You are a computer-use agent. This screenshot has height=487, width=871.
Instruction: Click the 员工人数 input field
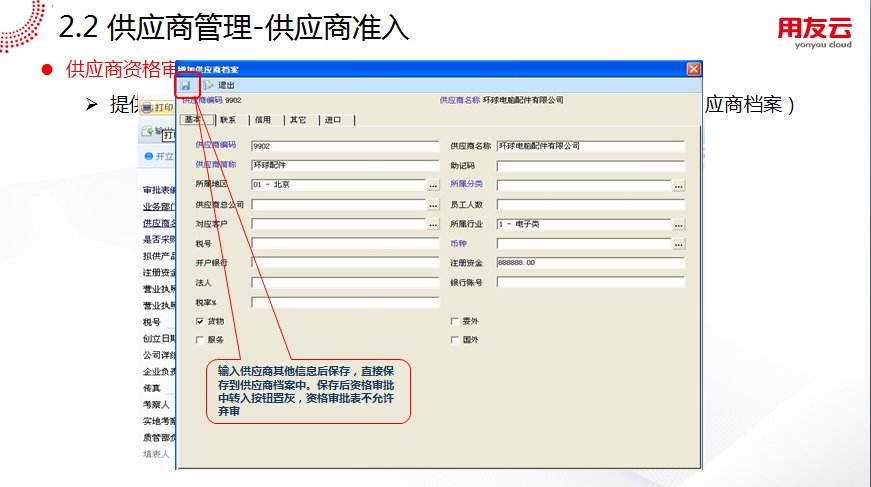(590, 205)
